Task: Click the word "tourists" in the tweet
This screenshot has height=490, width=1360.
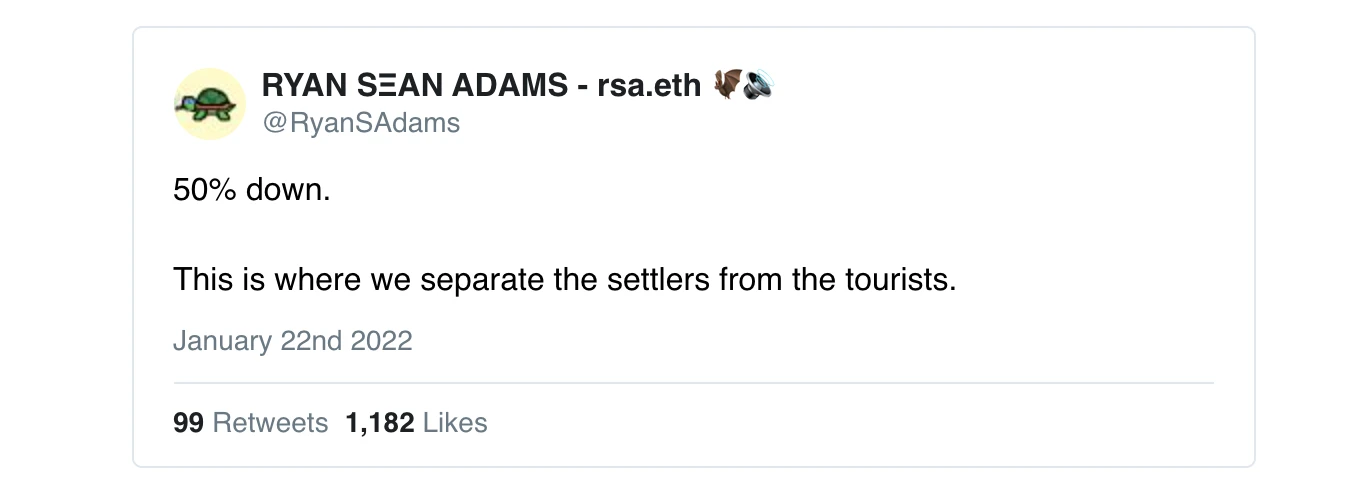Action: (894, 279)
